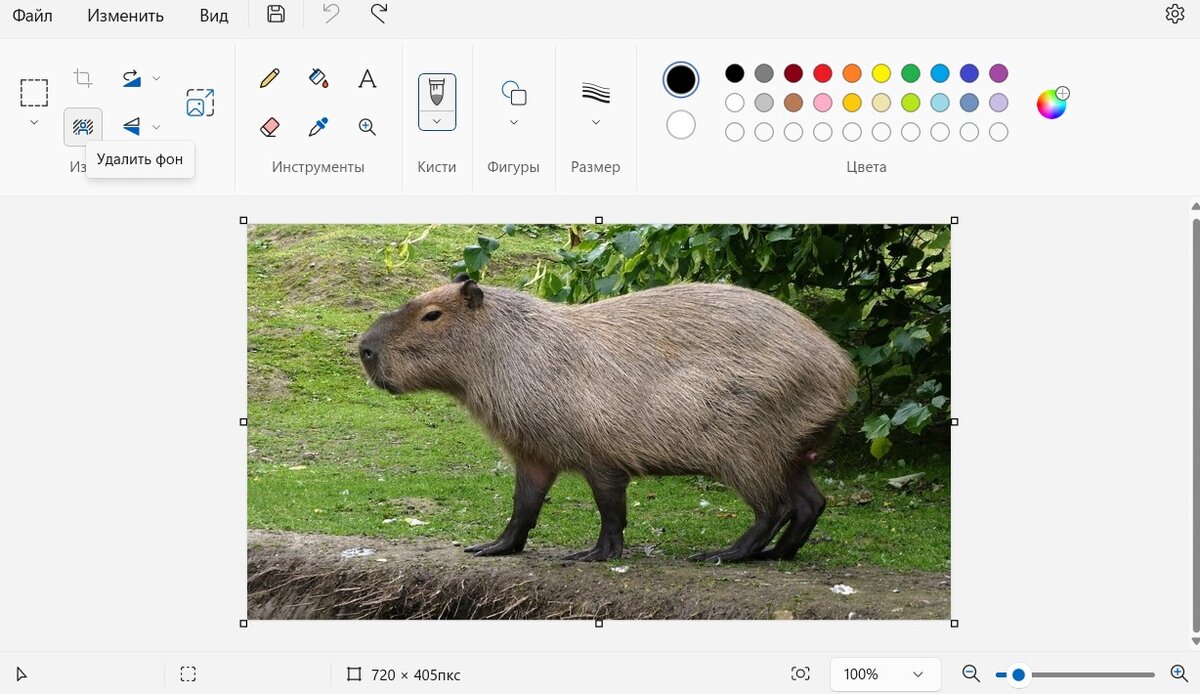Click the Undo arrow
1200x694 pixels.
331,14
